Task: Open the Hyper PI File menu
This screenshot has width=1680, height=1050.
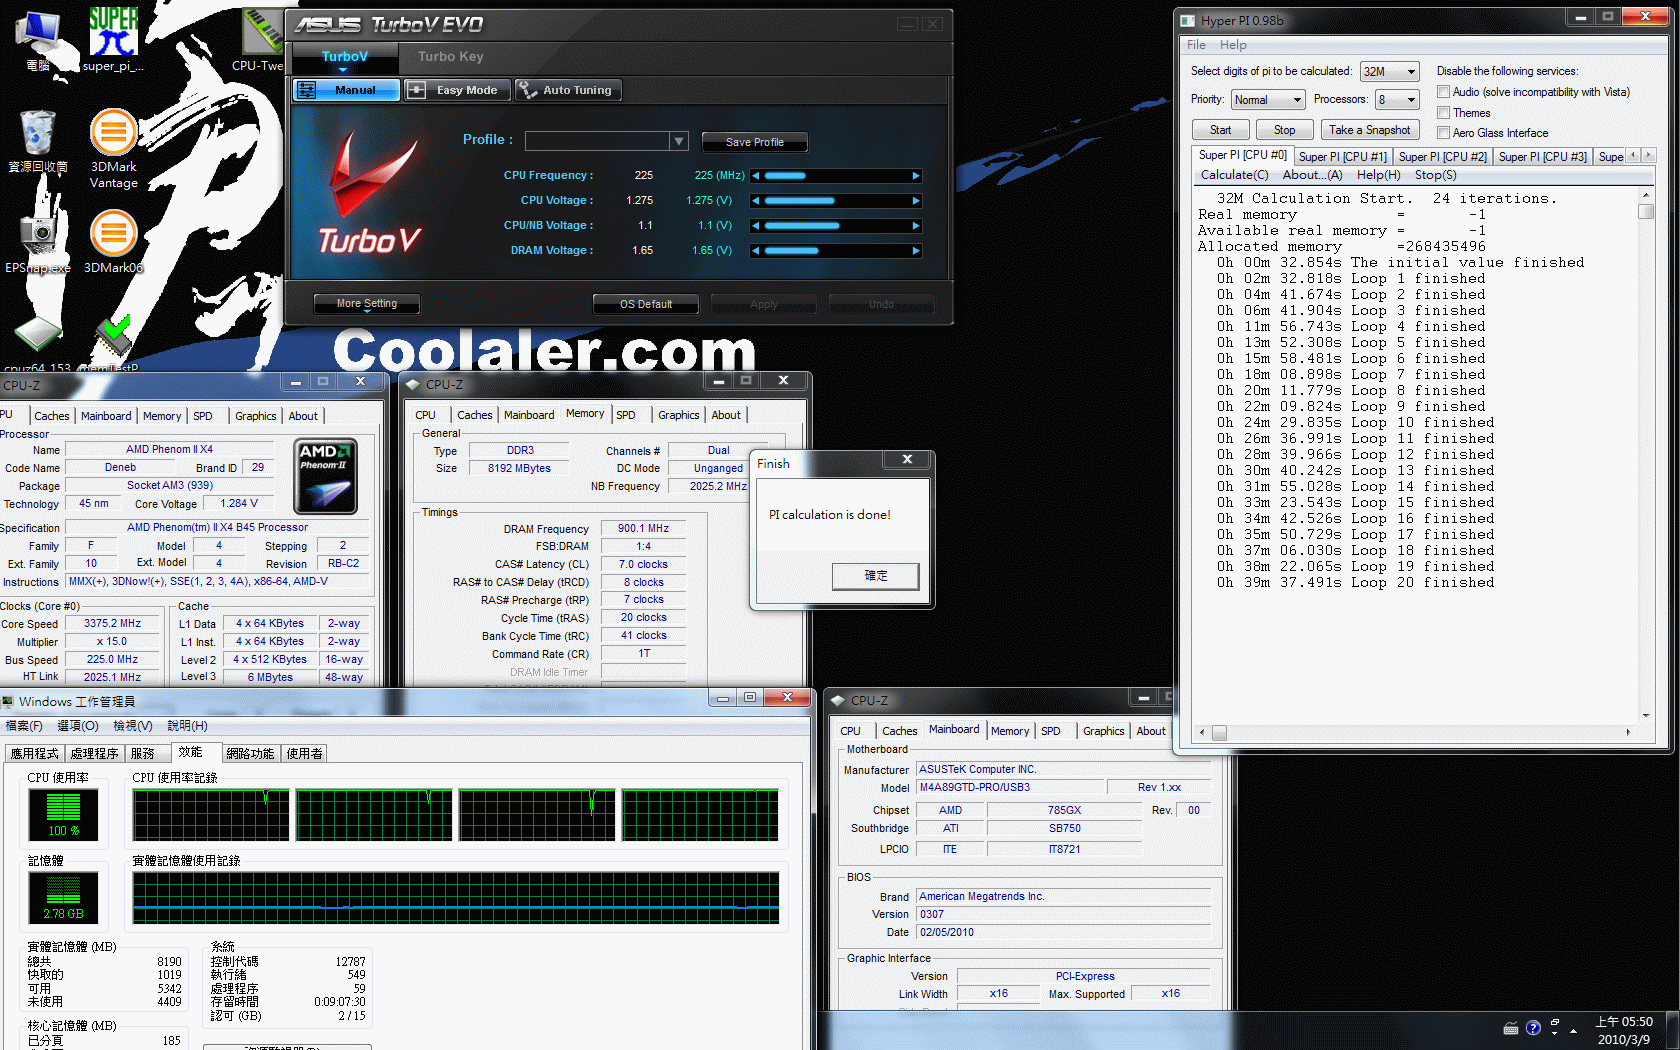Action: coord(1196,45)
